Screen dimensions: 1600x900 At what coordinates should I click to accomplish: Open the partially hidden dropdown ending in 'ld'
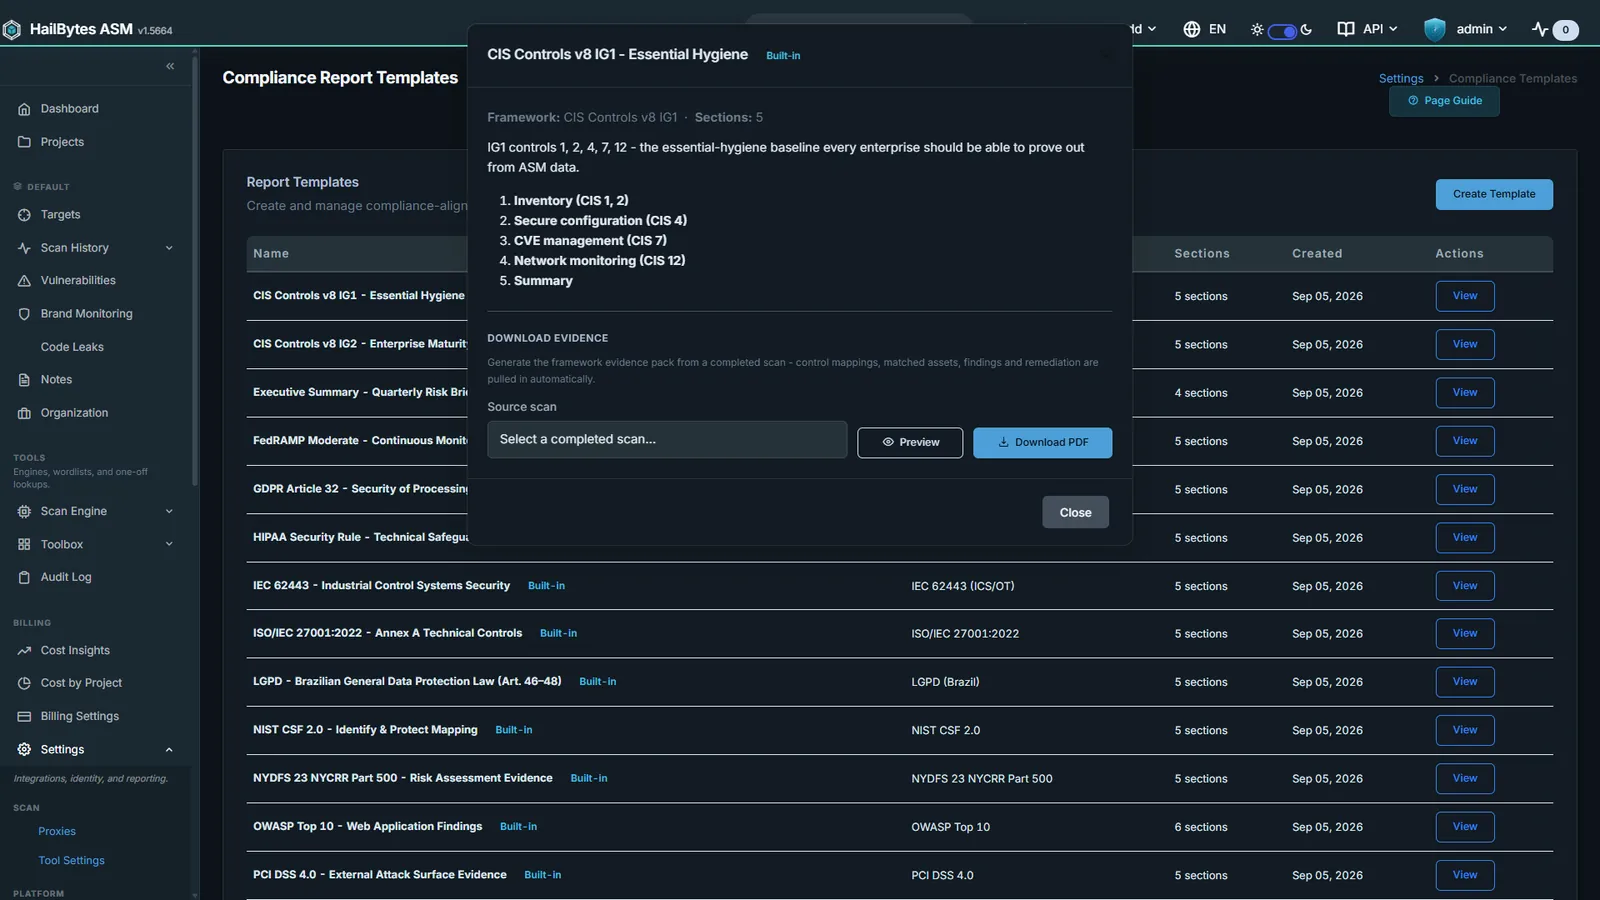1145,29
